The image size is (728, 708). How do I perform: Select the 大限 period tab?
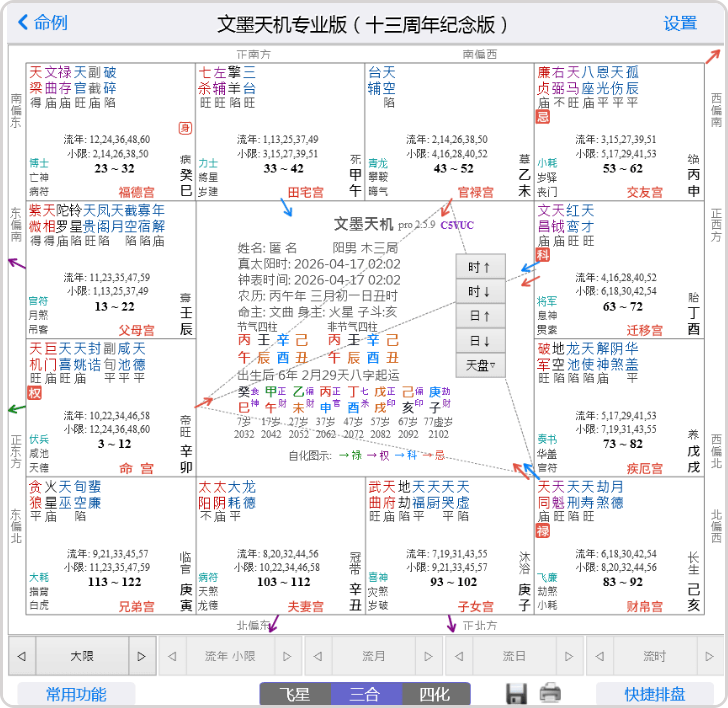click(82, 656)
